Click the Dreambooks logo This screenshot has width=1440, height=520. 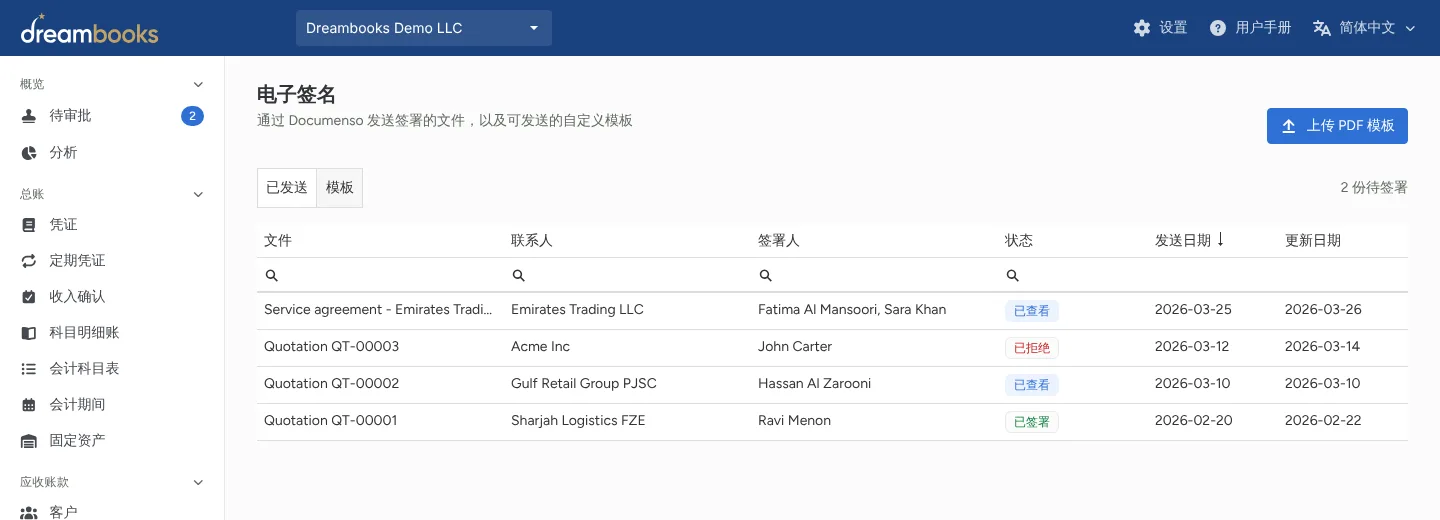89,29
